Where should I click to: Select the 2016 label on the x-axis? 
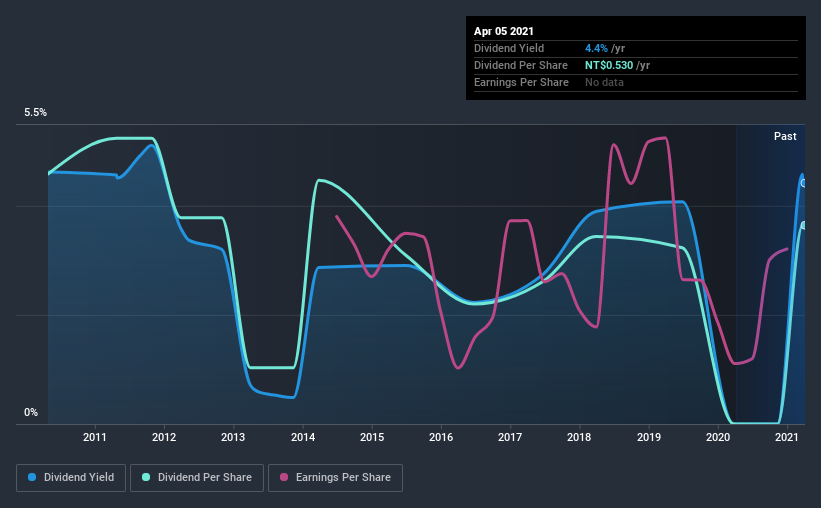441,437
